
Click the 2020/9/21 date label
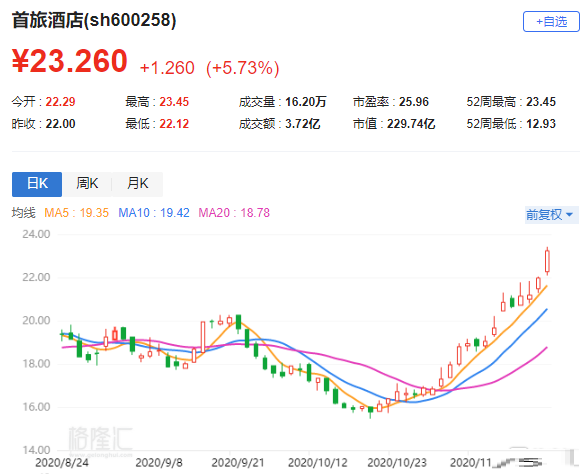click(238, 463)
